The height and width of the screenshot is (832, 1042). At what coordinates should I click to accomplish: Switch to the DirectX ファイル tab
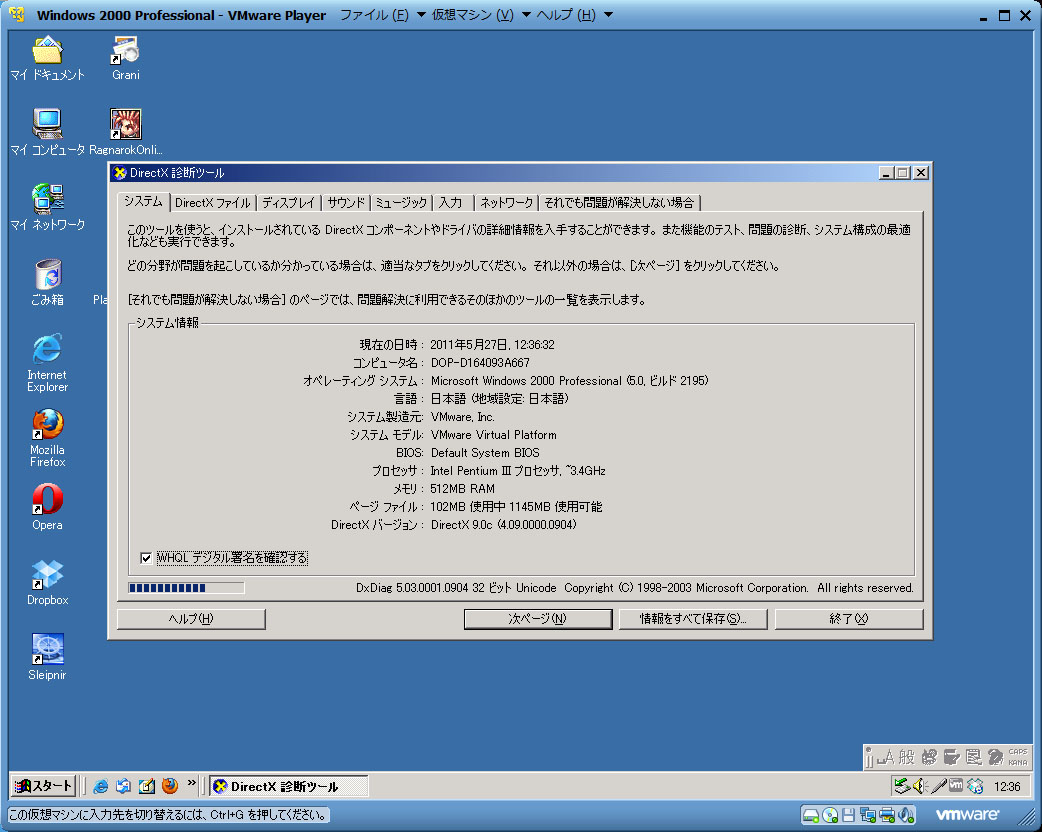(213, 203)
